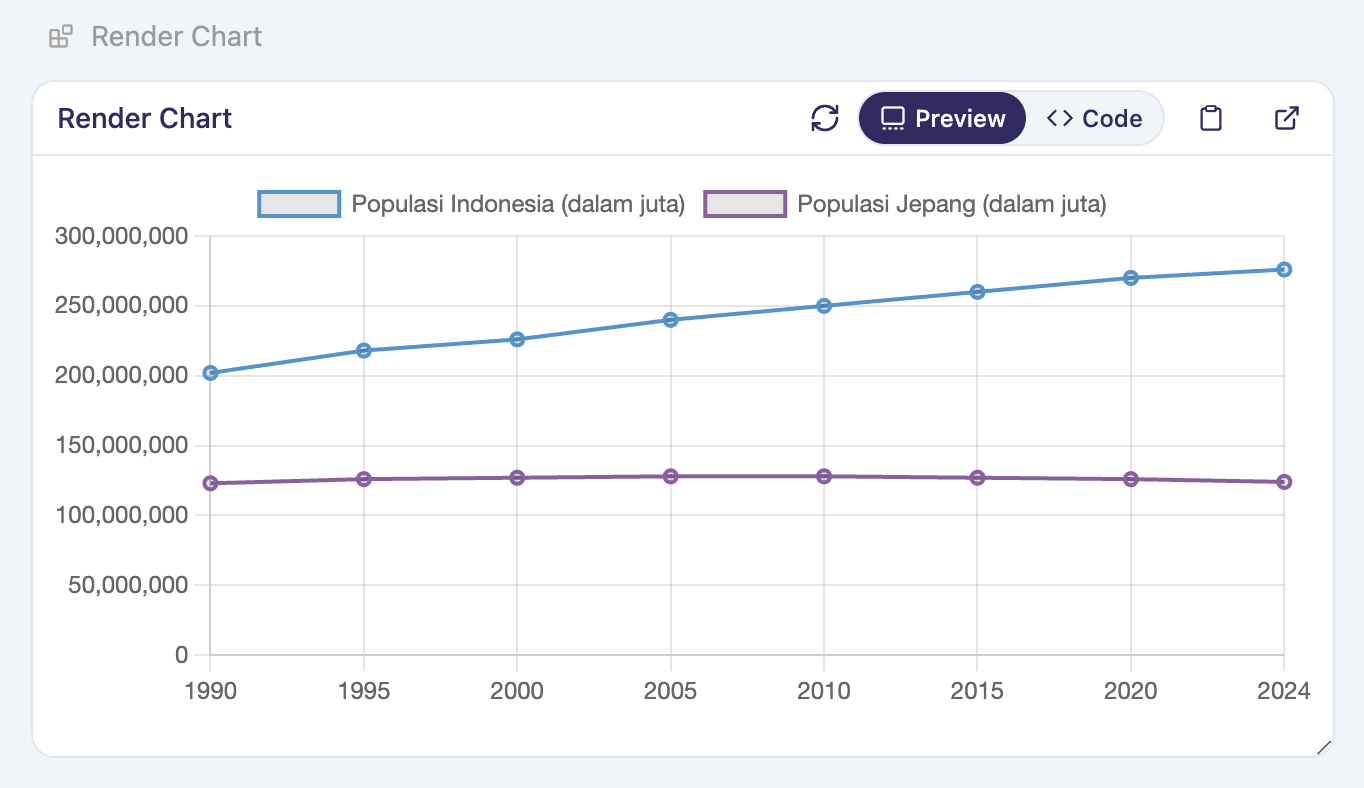Open chart in new window icon
Screen dimensions: 1364x788
1287,118
